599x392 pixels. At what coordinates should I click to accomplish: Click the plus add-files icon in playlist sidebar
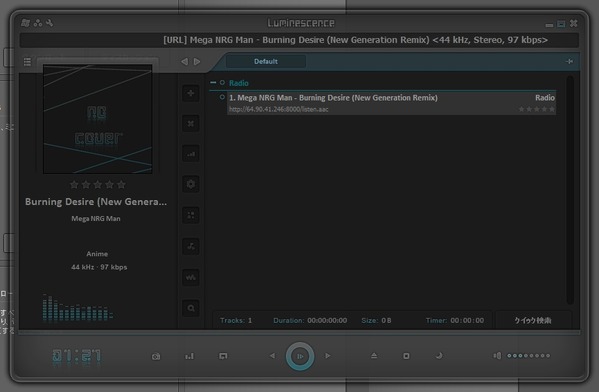point(191,93)
